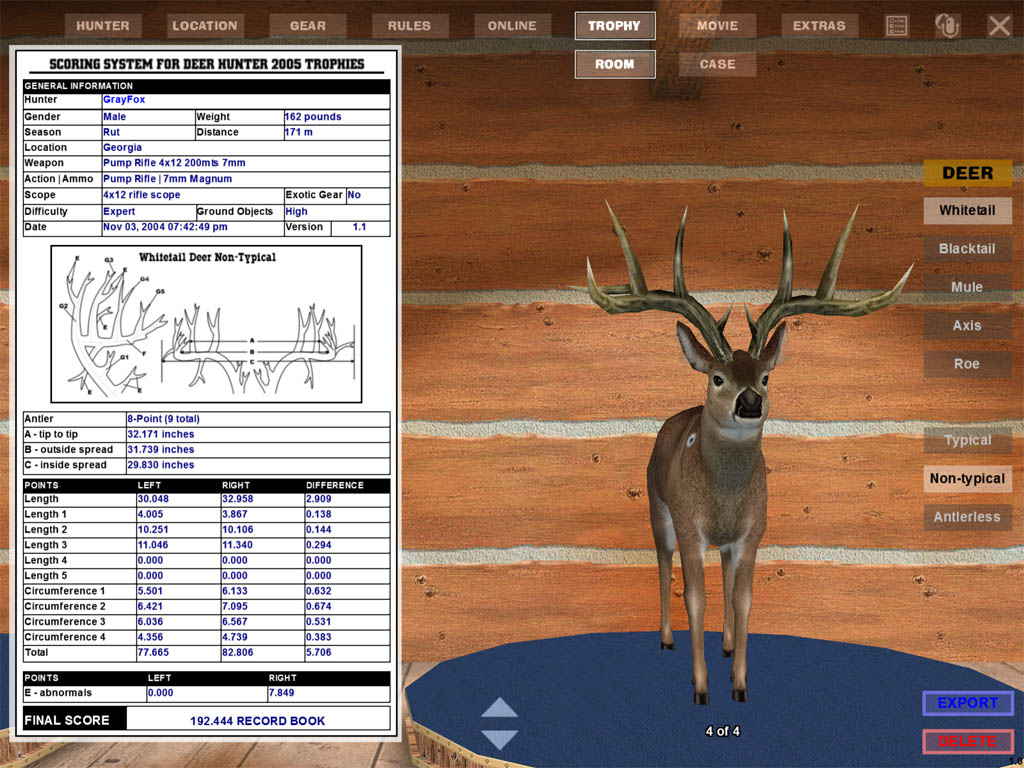Click the '4 of 4' trophy counter

722,731
